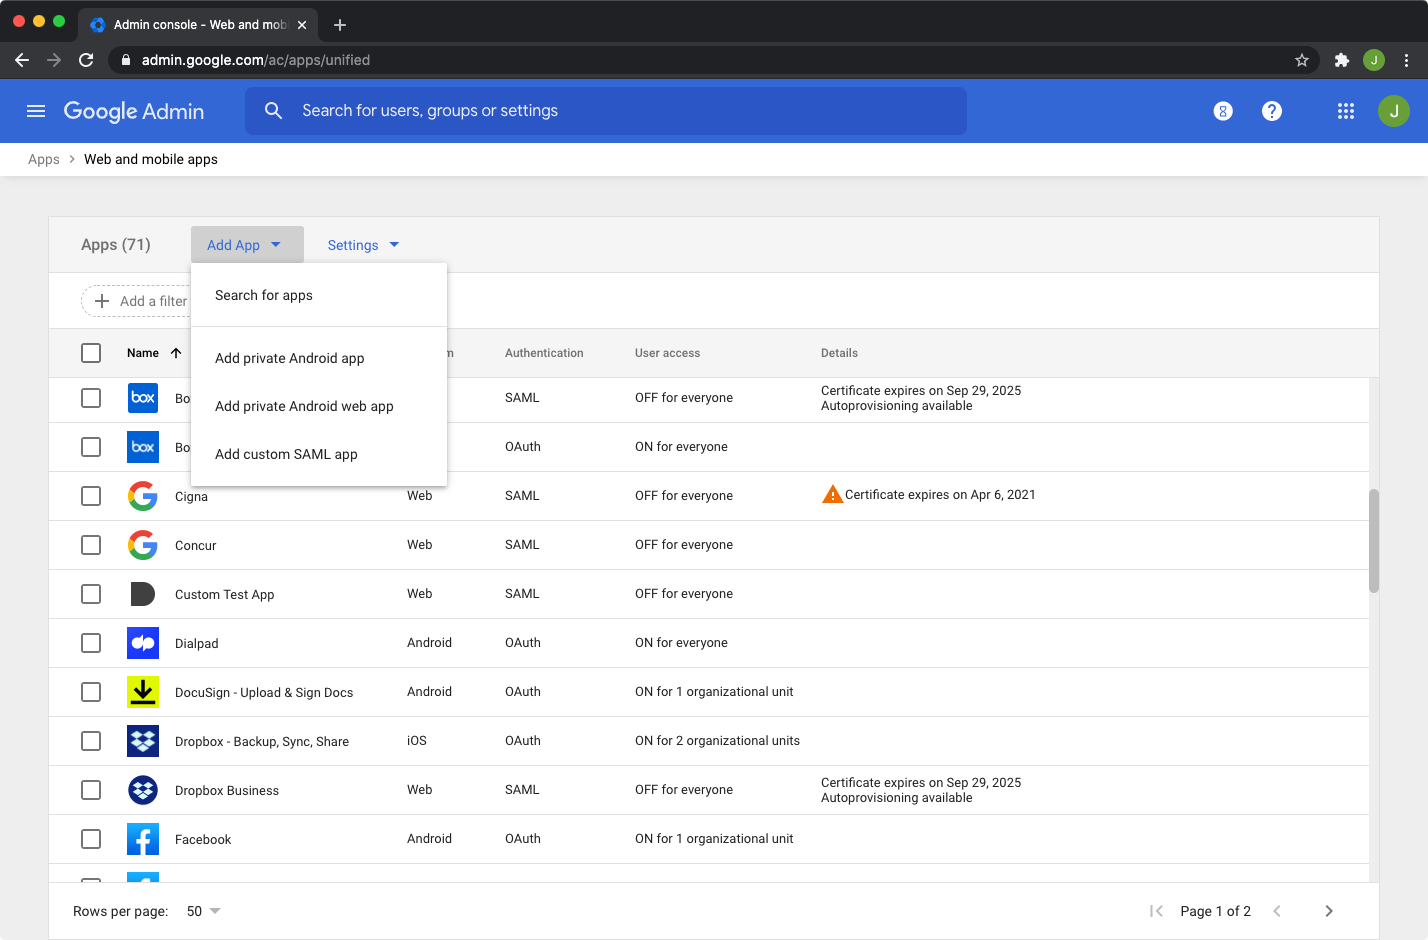Click the DocuSign download-arrow icon
The width and height of the screenshot is (1428, 940).
(x=143, y=692)
